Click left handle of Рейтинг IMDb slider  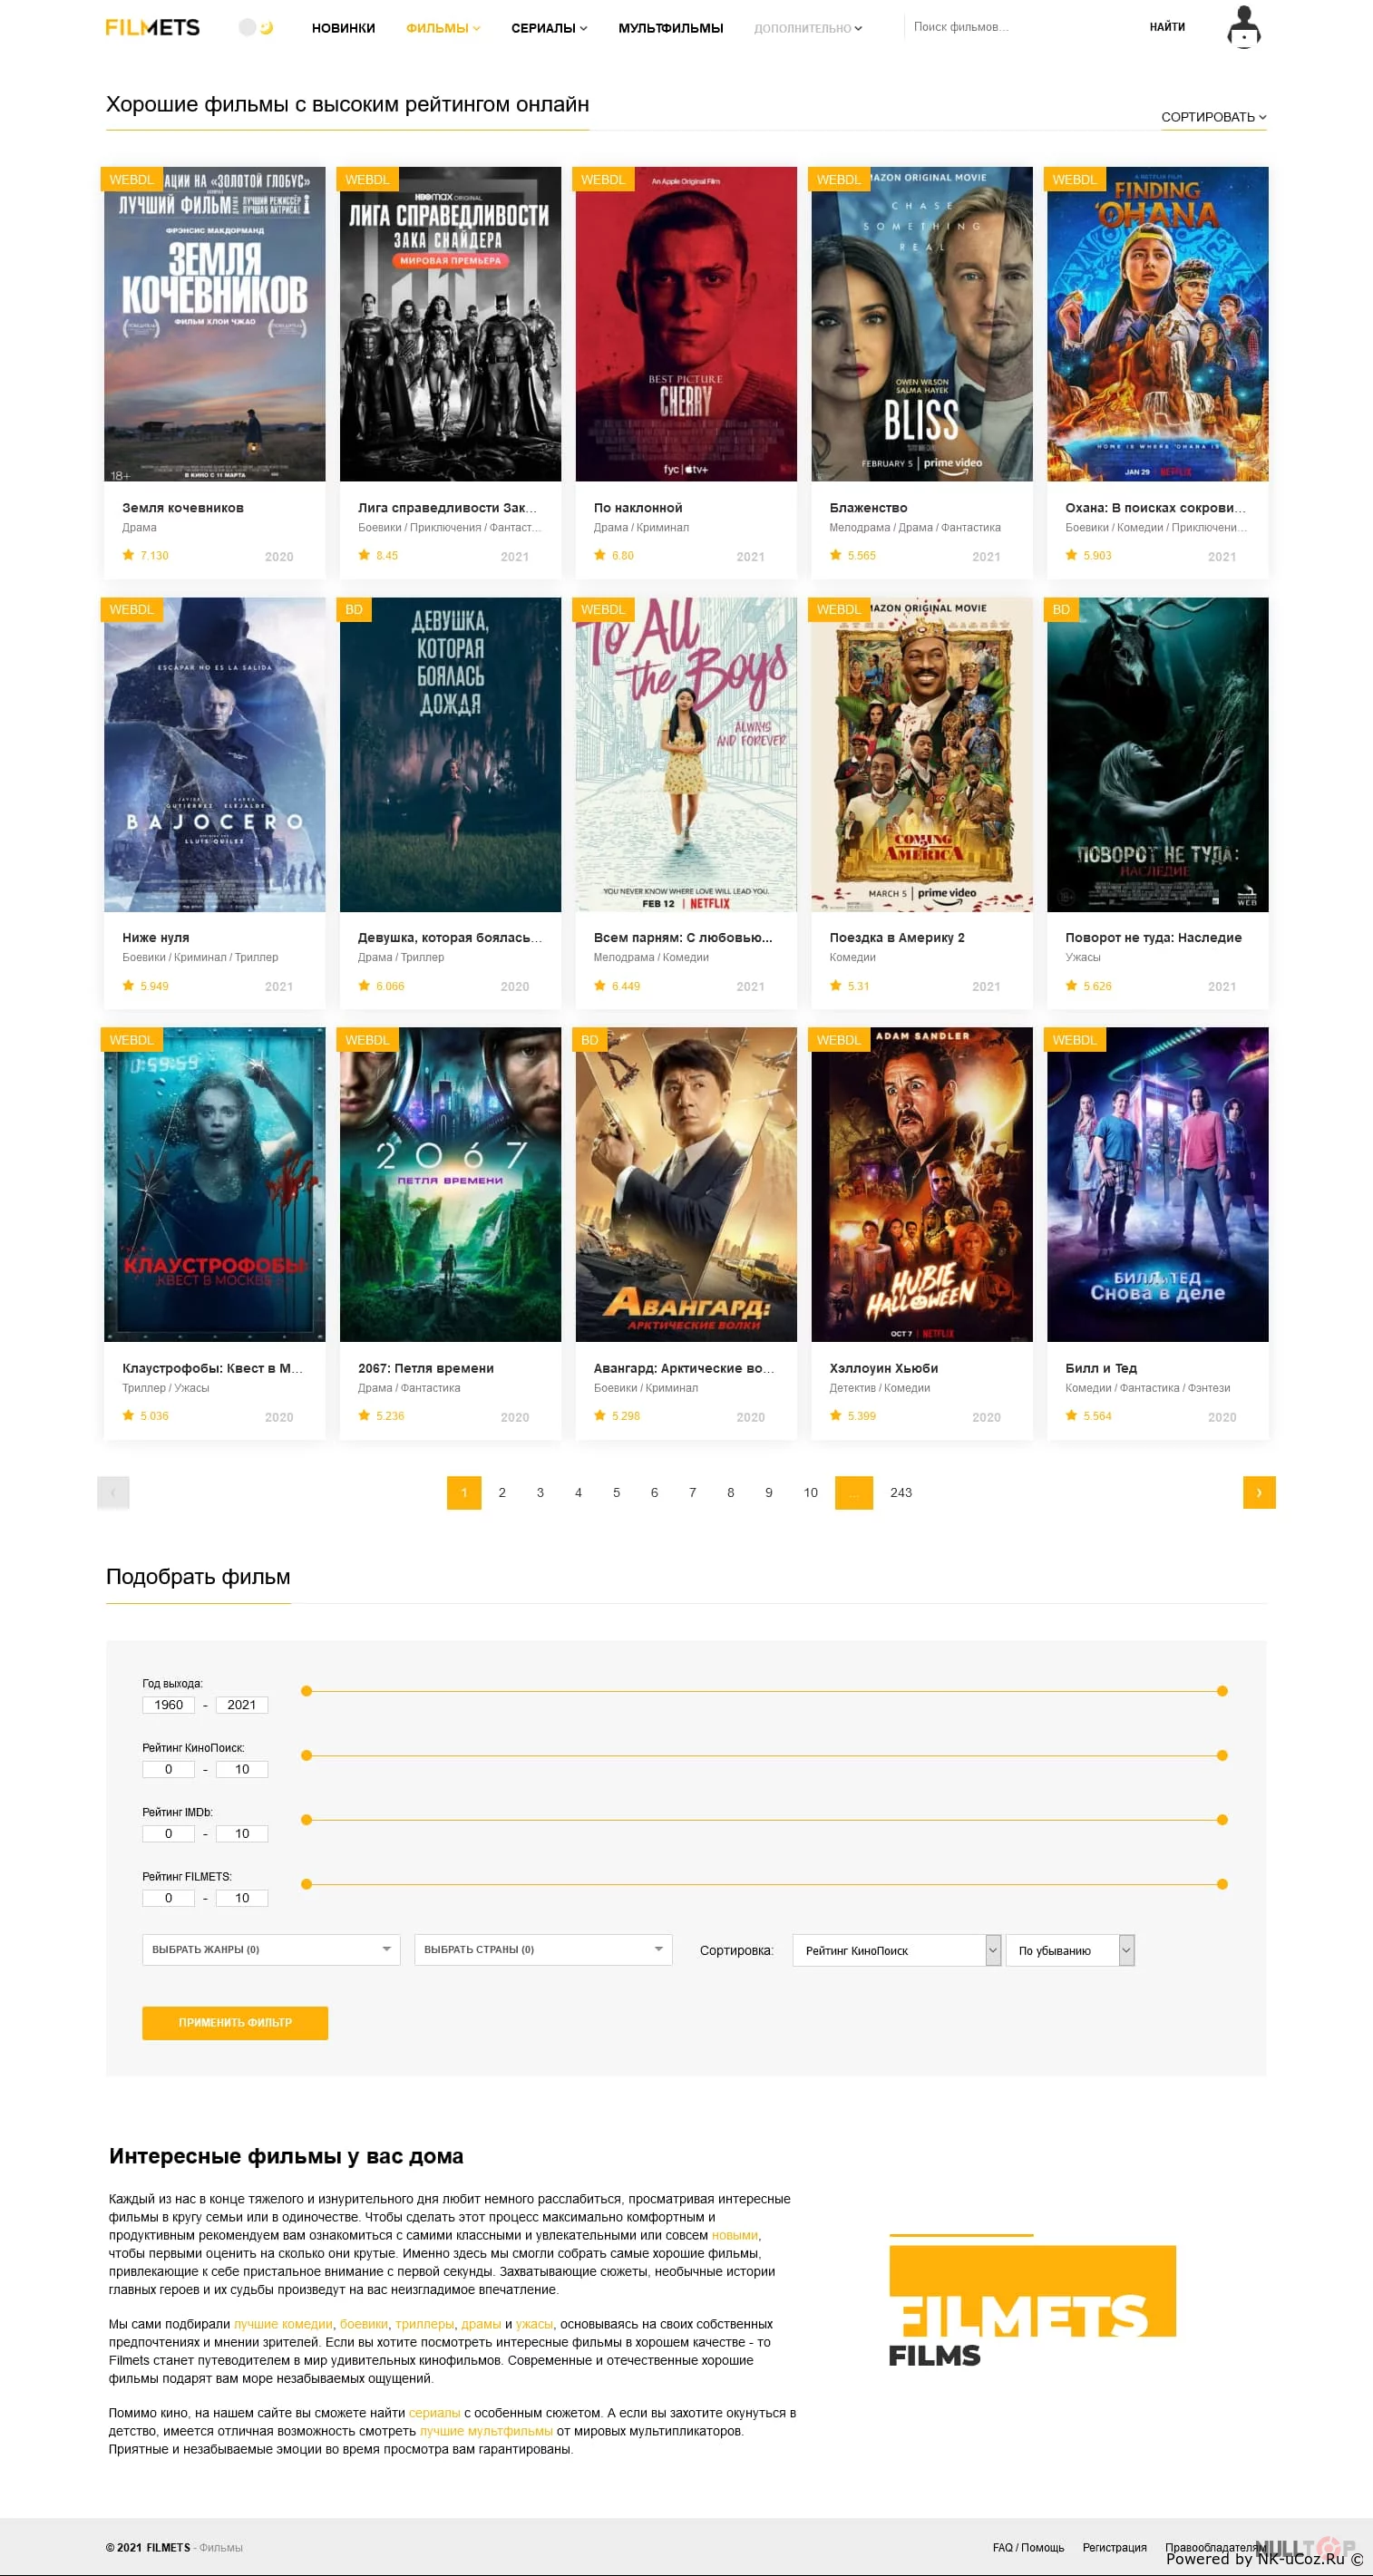307,1820
